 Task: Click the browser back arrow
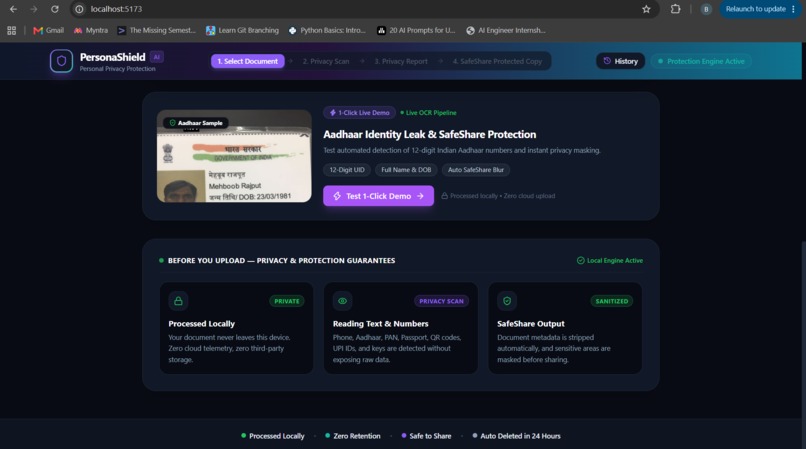[x=13, y=9]
